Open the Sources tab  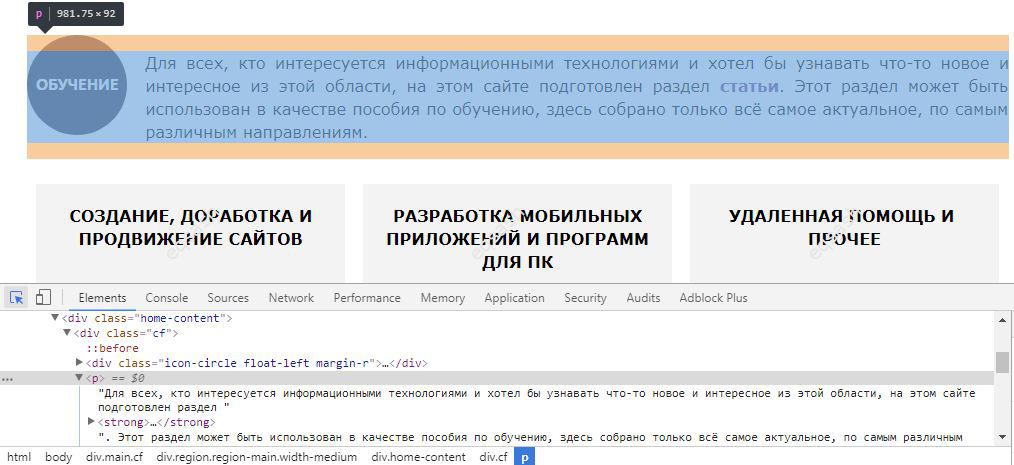228,298
